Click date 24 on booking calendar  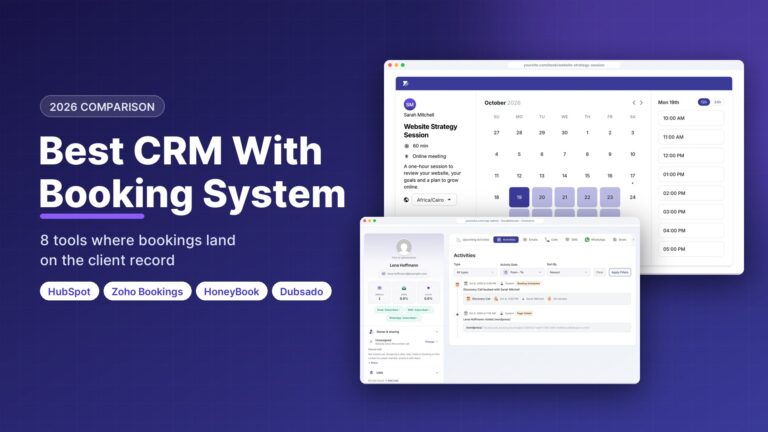(x=632, y=197)
